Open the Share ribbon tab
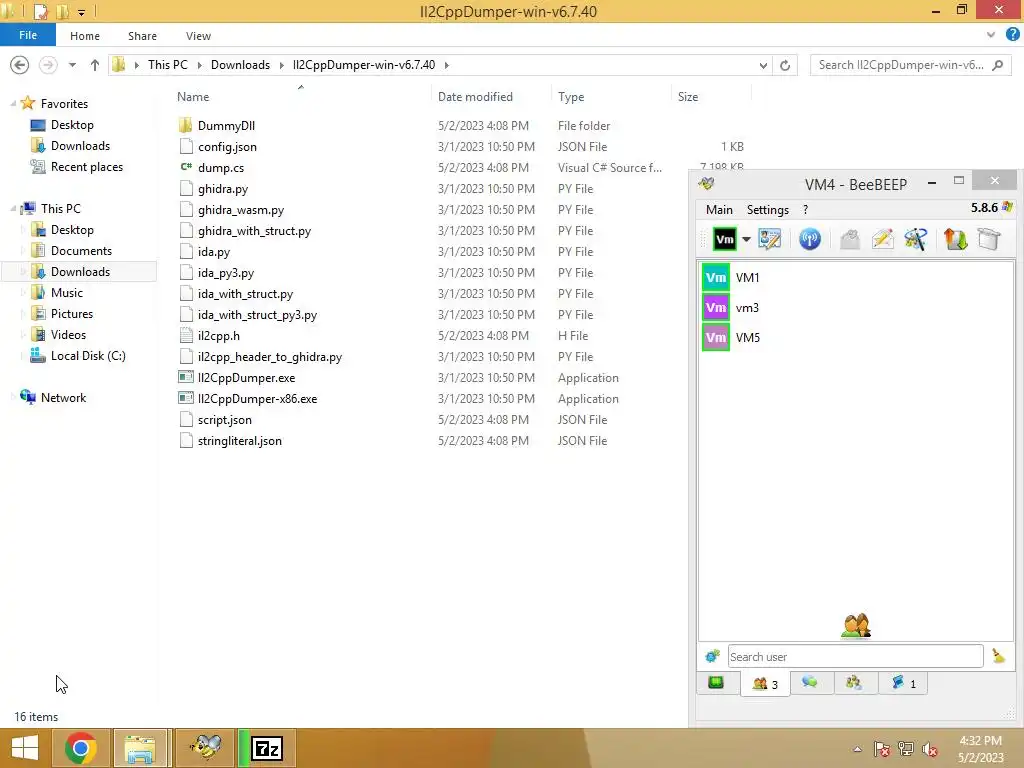This screenshot has height=768, width=1024. 142,36
